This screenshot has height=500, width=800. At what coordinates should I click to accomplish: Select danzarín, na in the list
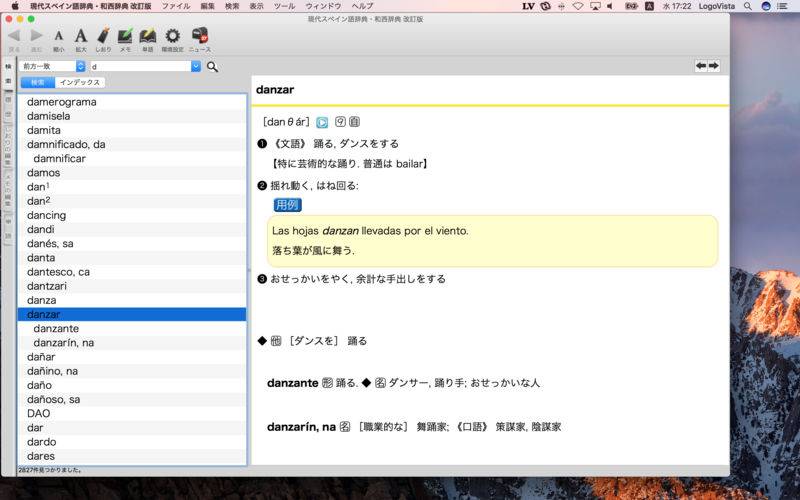[x=132, y=343]
